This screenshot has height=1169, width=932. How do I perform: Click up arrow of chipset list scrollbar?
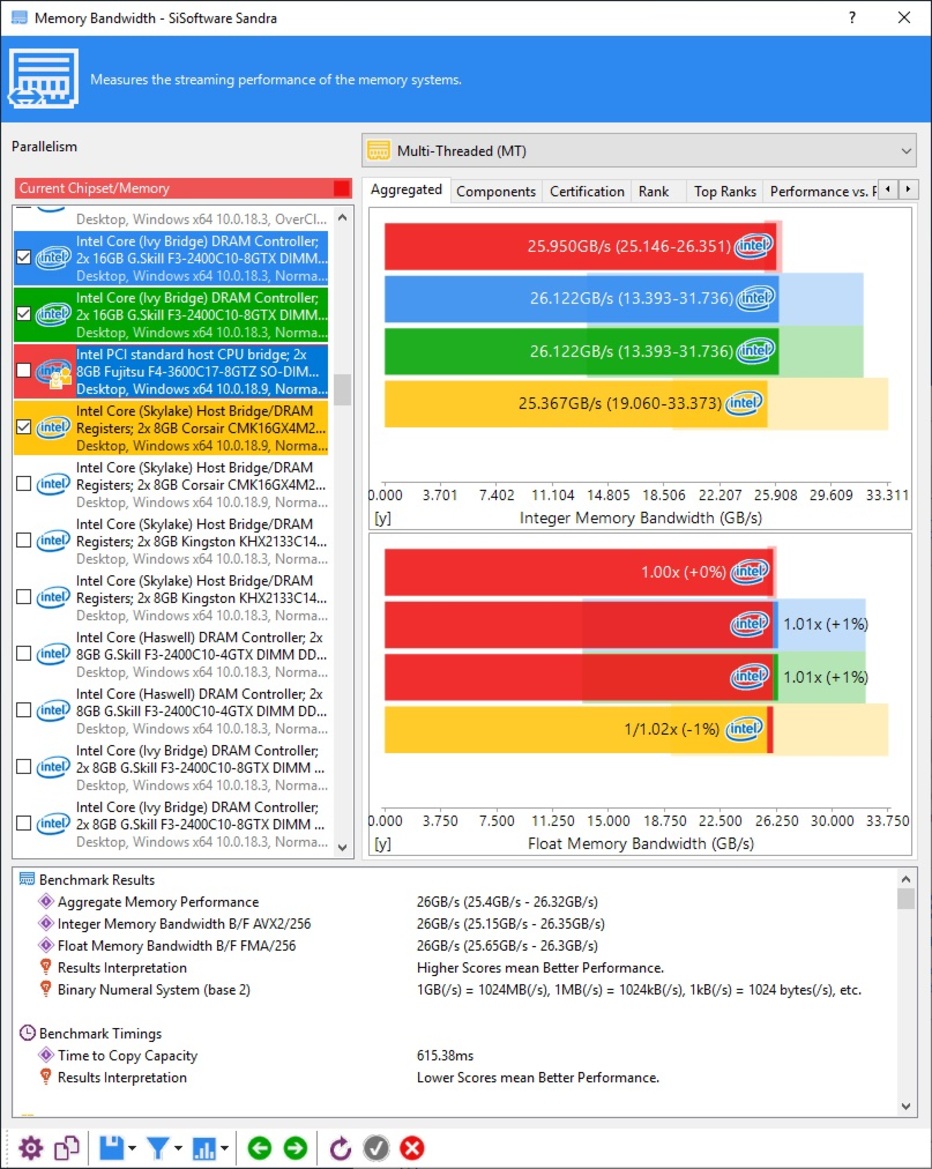[x=342, y=218]
